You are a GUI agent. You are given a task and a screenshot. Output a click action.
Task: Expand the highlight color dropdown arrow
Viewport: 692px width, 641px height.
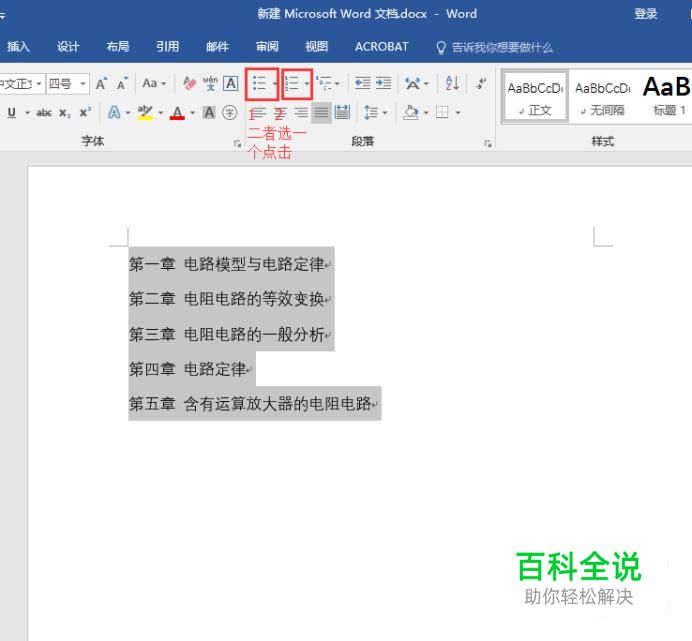click(161, 113)
